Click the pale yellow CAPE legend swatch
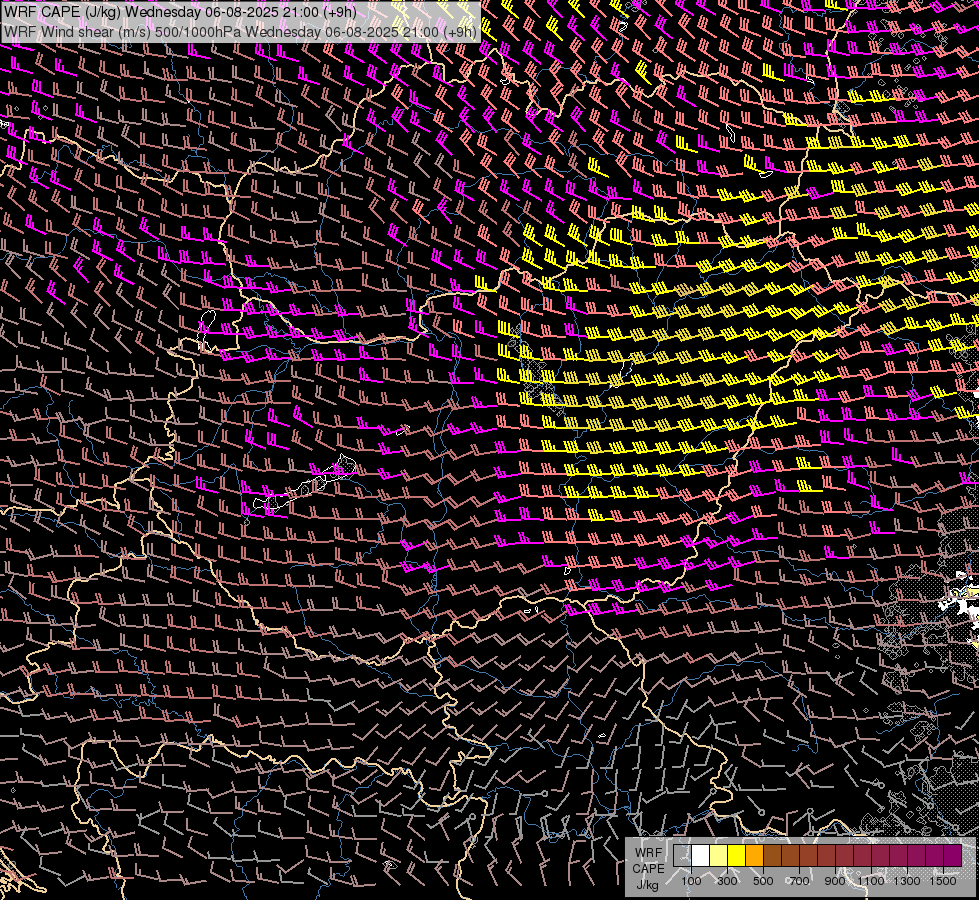 pyautogui.click(x=719, y=856)
